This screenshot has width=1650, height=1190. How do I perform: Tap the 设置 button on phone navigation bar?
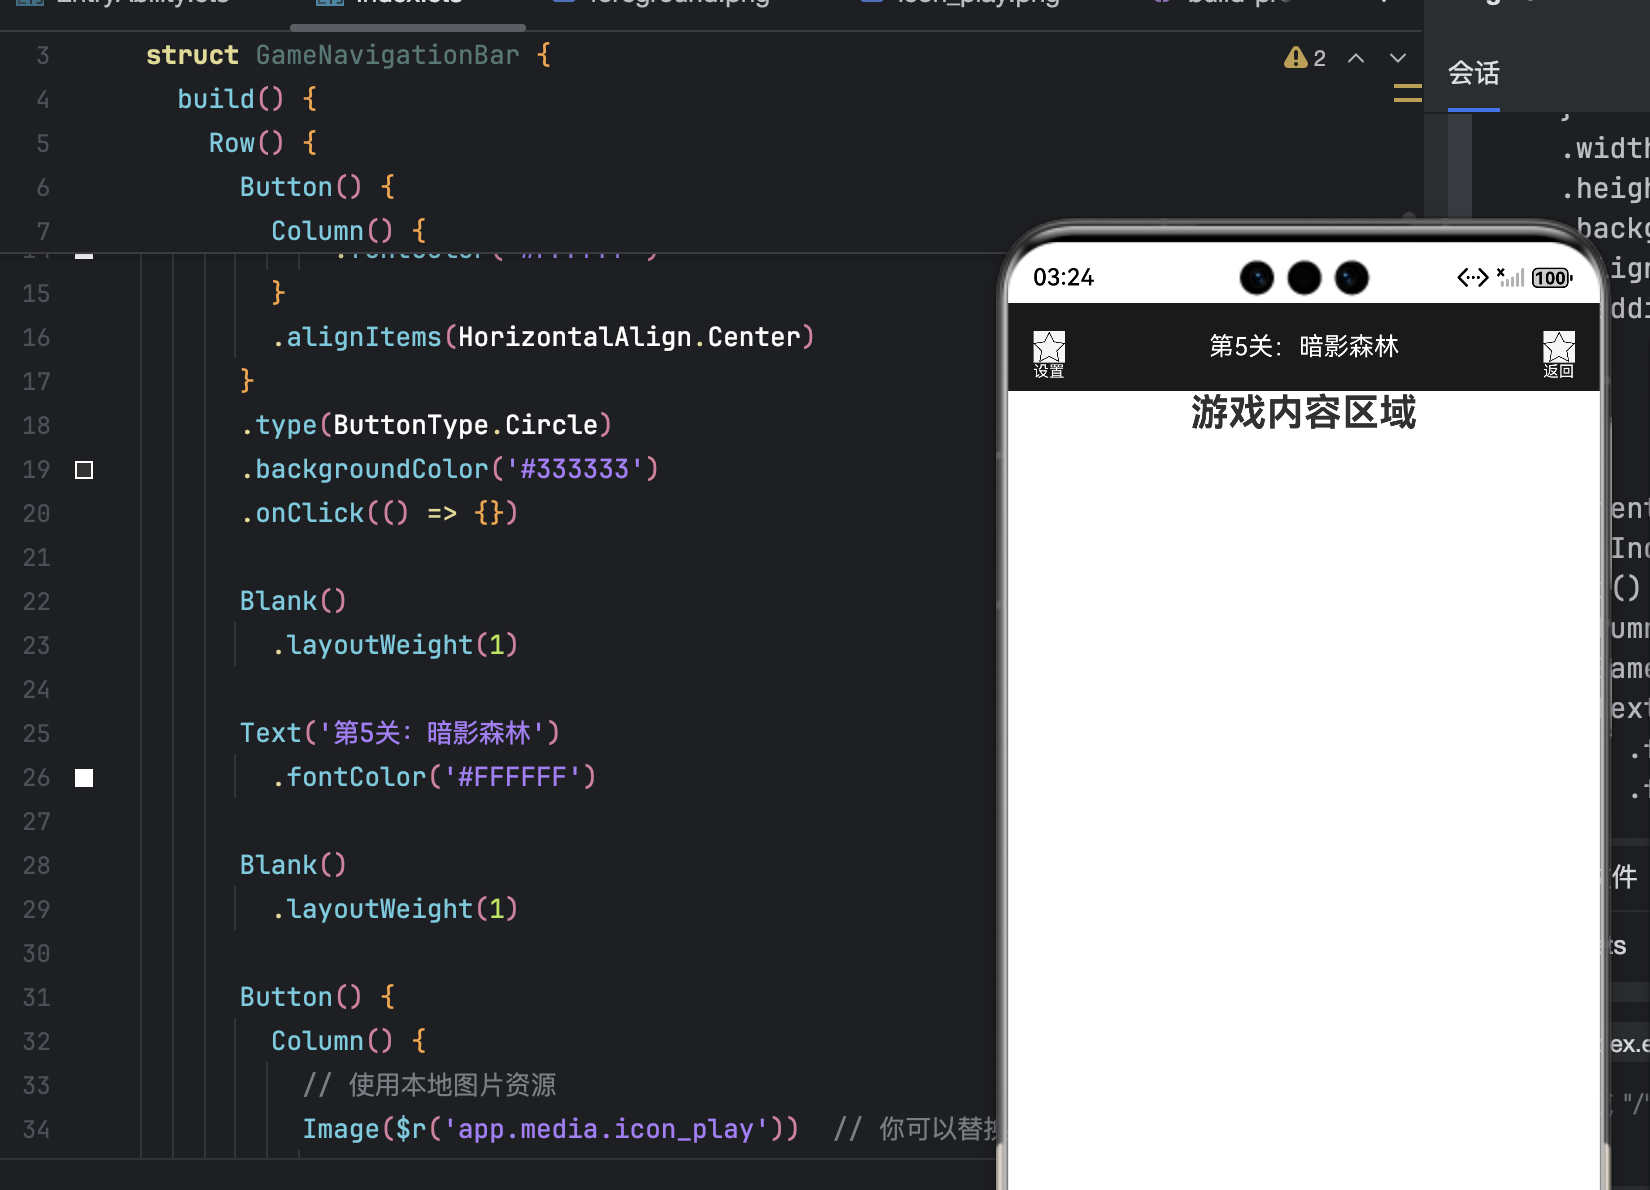tap(1048, 352)
